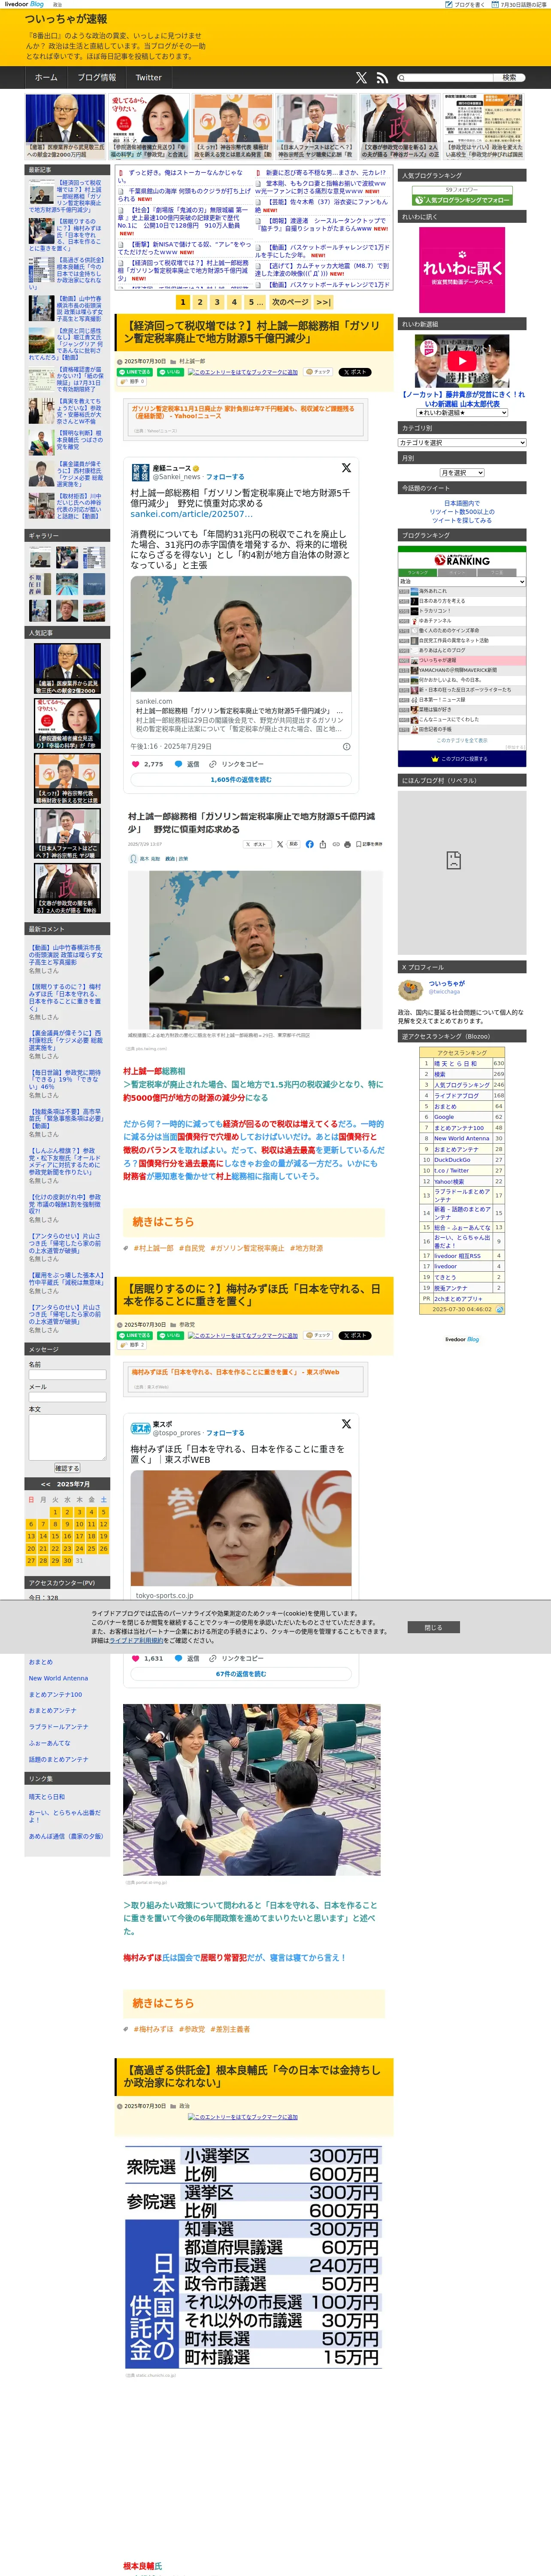Screen dimensions: 551x2576
Task: Go to previous month with << in calendar
Action: point(45,1484)
